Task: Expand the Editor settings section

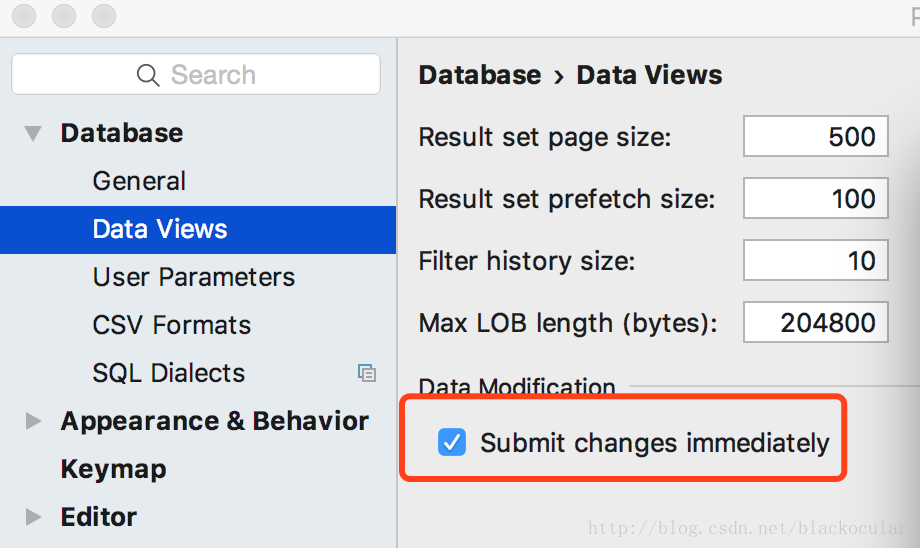Action: coord(33,517)
